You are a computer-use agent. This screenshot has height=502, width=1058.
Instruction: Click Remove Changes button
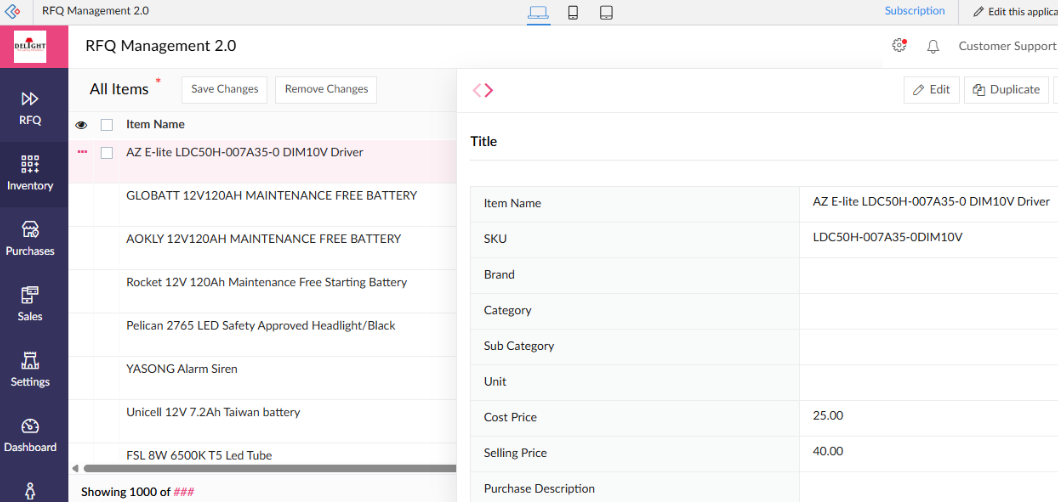(326, 90)
